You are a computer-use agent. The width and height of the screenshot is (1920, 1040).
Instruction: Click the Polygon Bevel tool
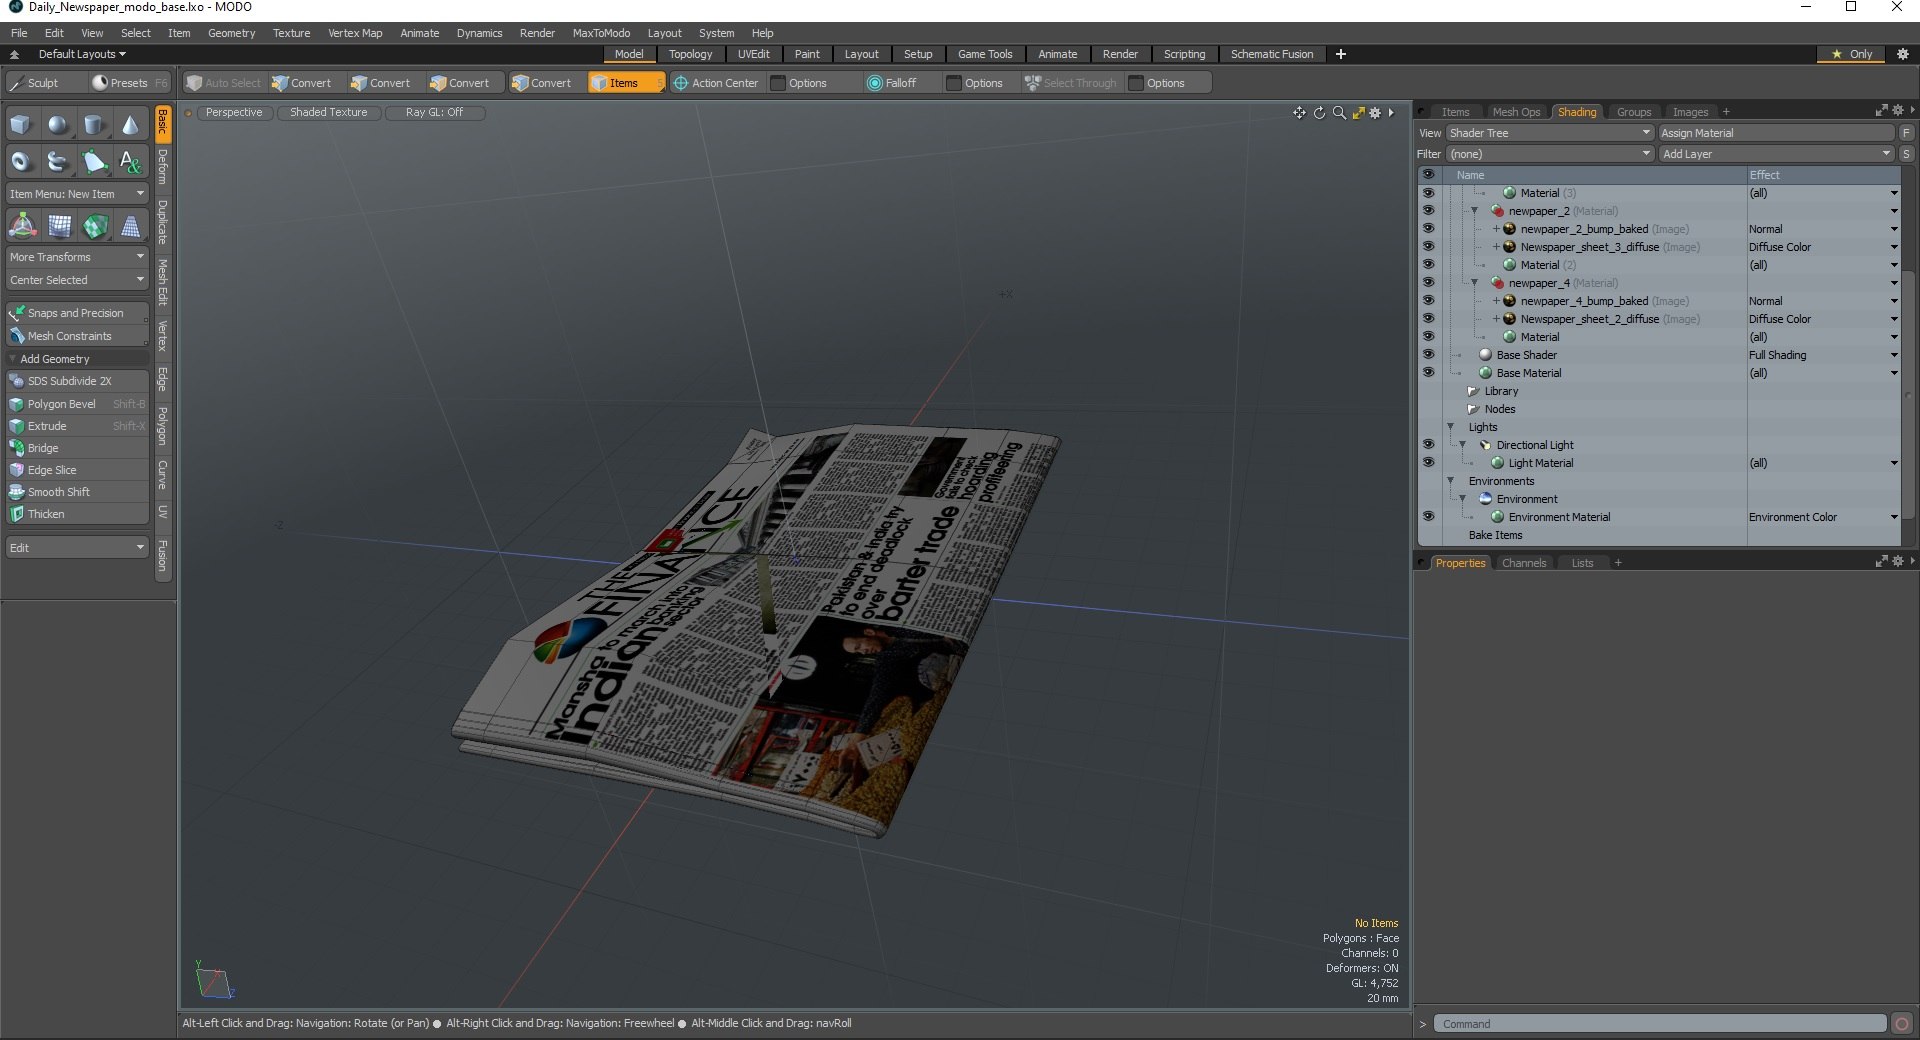(77, 404)
